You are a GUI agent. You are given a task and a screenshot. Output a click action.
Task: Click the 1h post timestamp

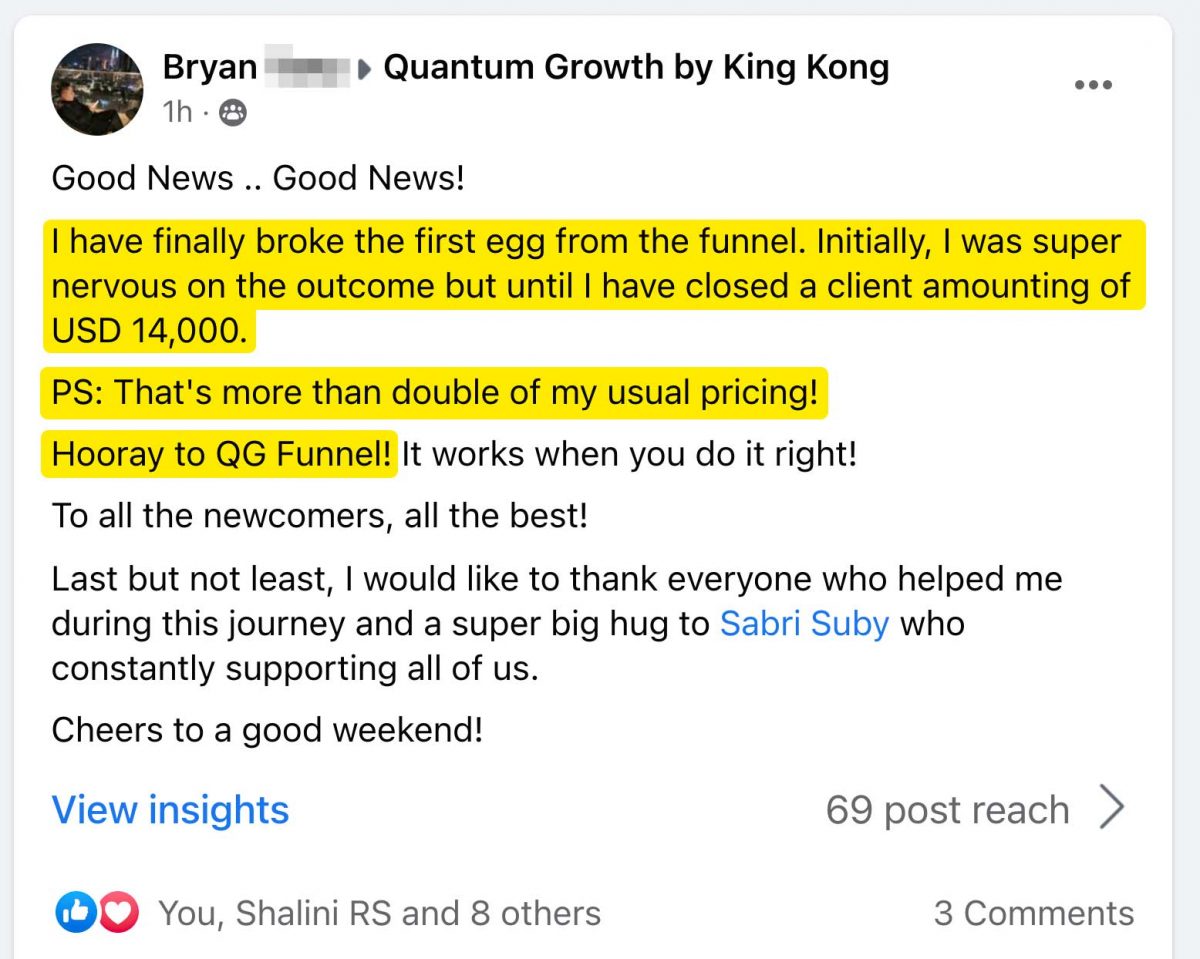[177, 113]
